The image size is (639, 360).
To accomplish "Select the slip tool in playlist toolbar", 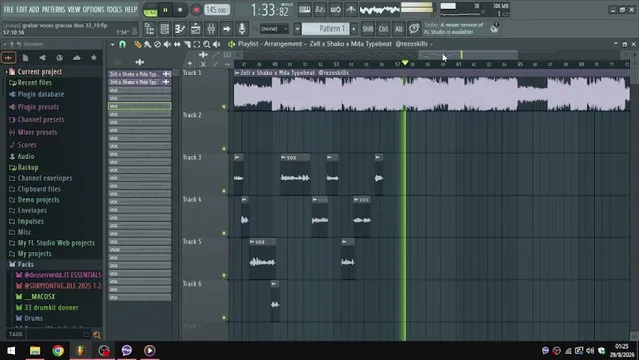I will (x=177, y=44).
